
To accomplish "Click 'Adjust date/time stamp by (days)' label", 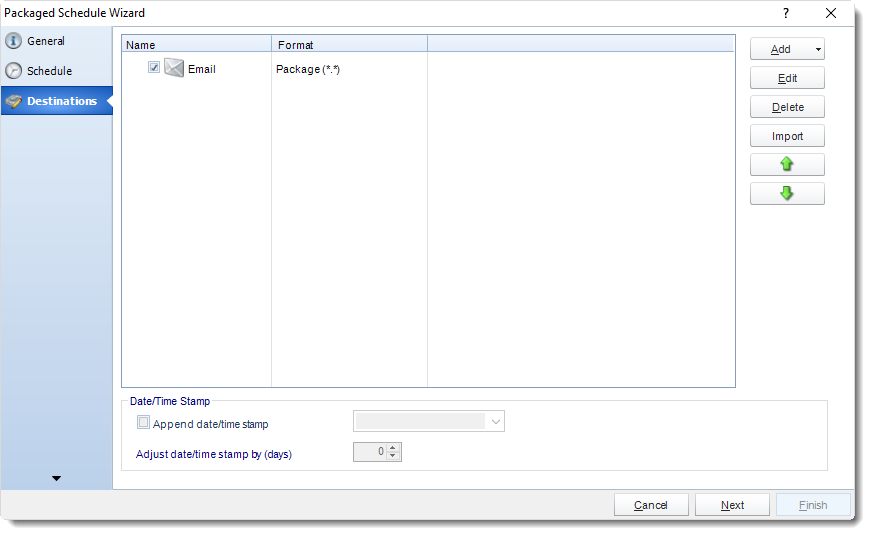I will tap(214, 454).
